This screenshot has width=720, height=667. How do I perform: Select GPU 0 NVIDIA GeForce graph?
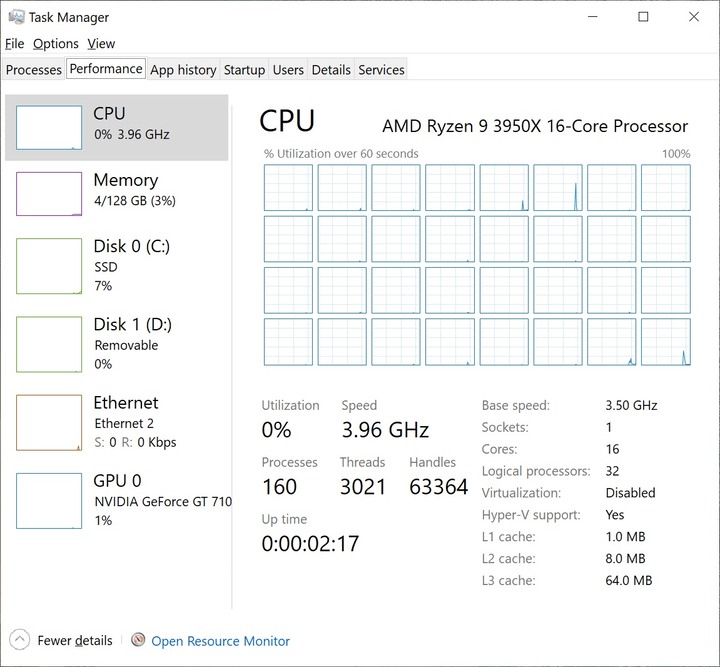click(x=49, y=501)
